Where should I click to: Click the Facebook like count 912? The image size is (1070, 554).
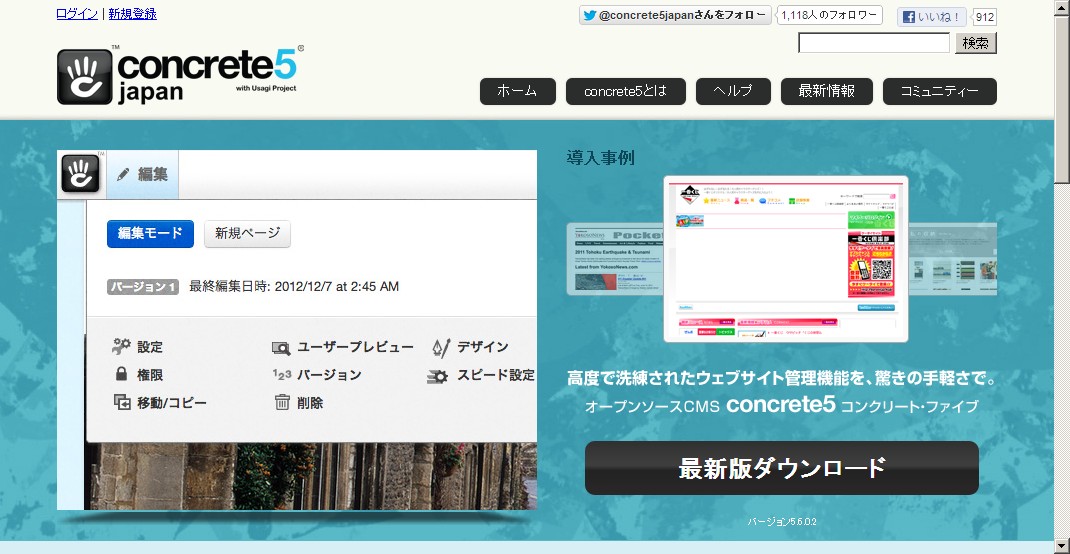(x=984, y=18)
